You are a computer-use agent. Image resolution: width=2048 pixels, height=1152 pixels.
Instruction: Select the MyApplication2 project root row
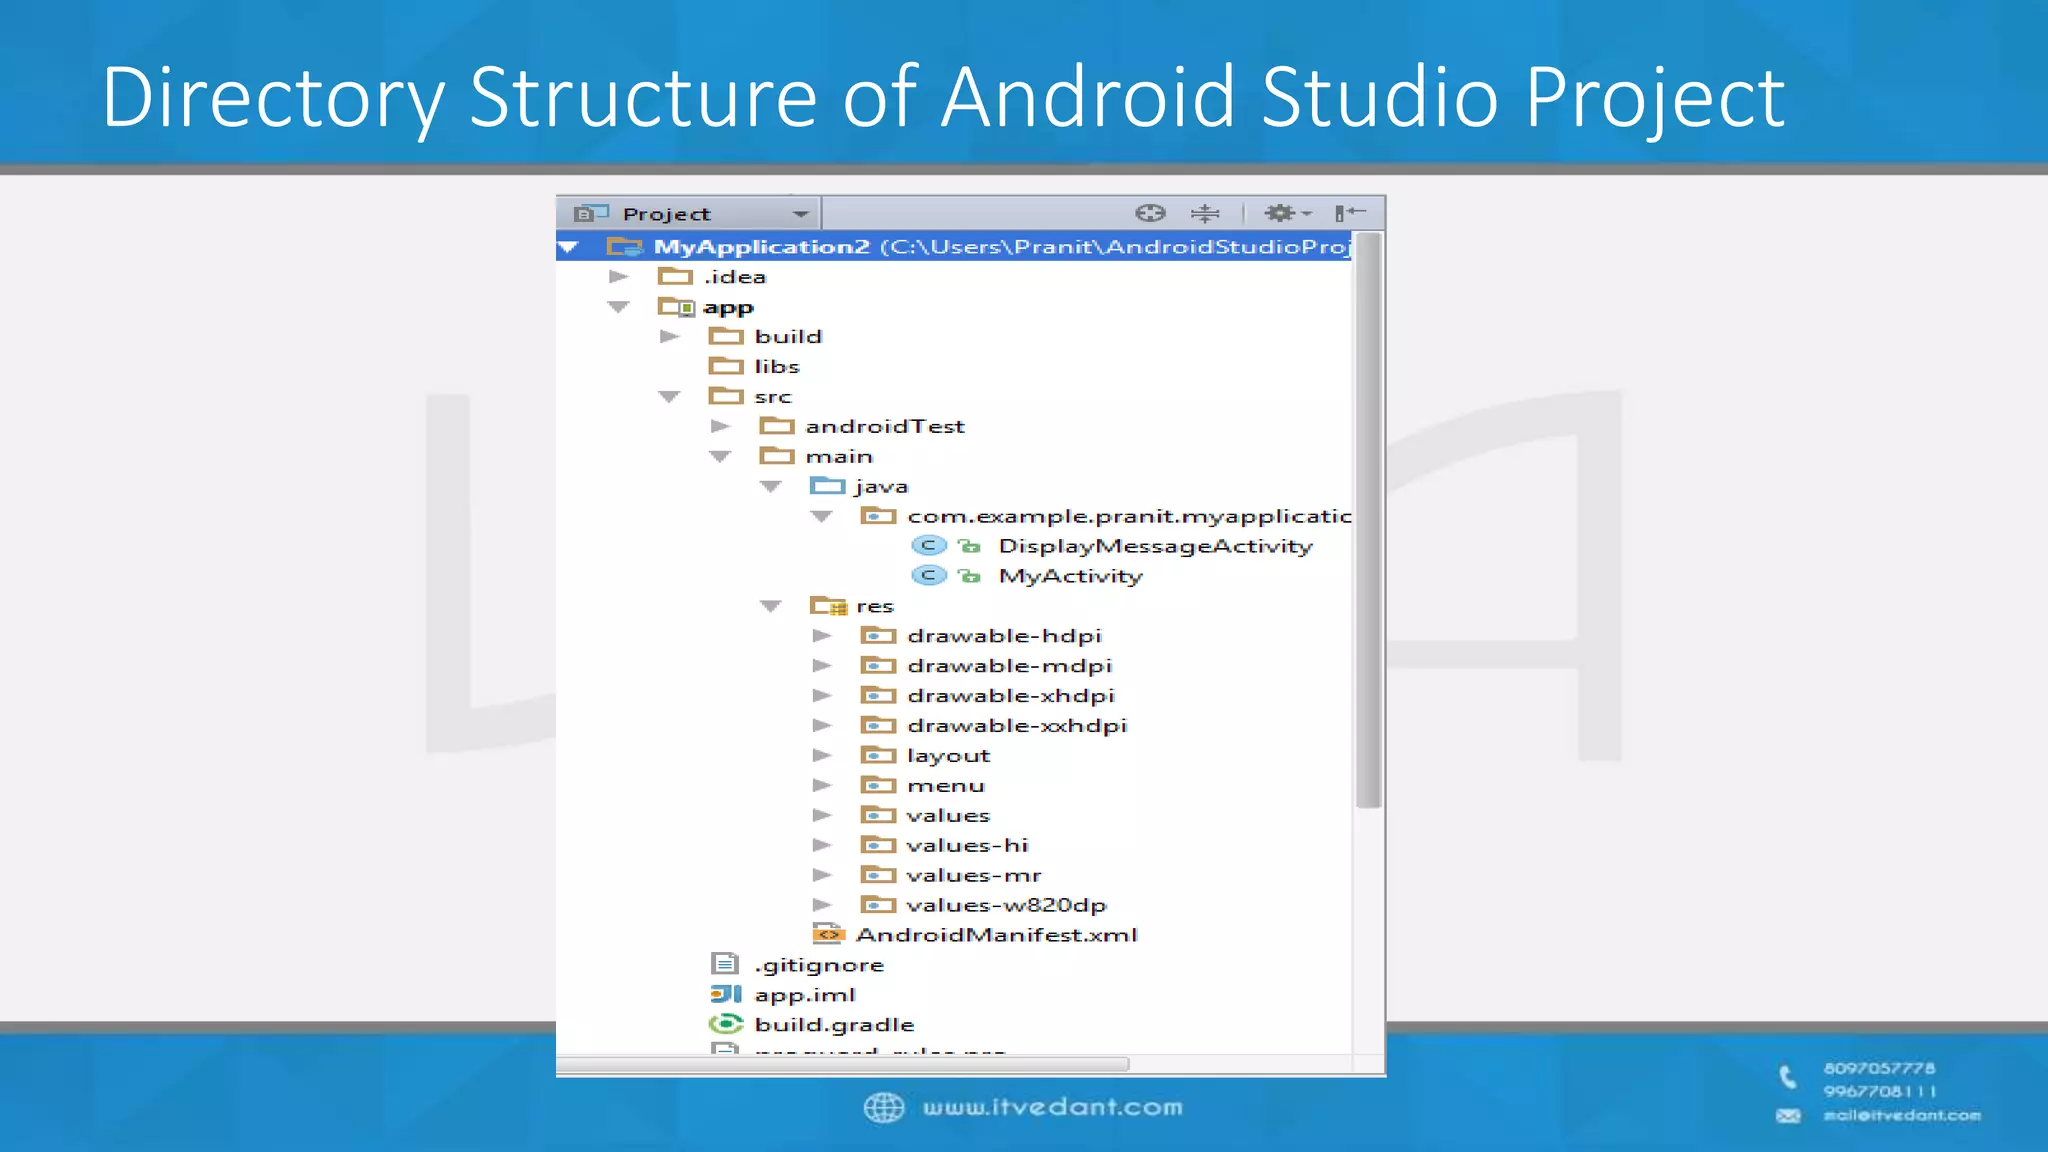(954, 247)
